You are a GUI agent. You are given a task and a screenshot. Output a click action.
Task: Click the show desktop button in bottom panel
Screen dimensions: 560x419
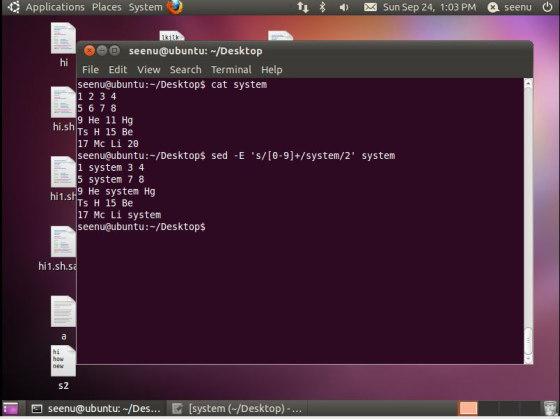11,408
